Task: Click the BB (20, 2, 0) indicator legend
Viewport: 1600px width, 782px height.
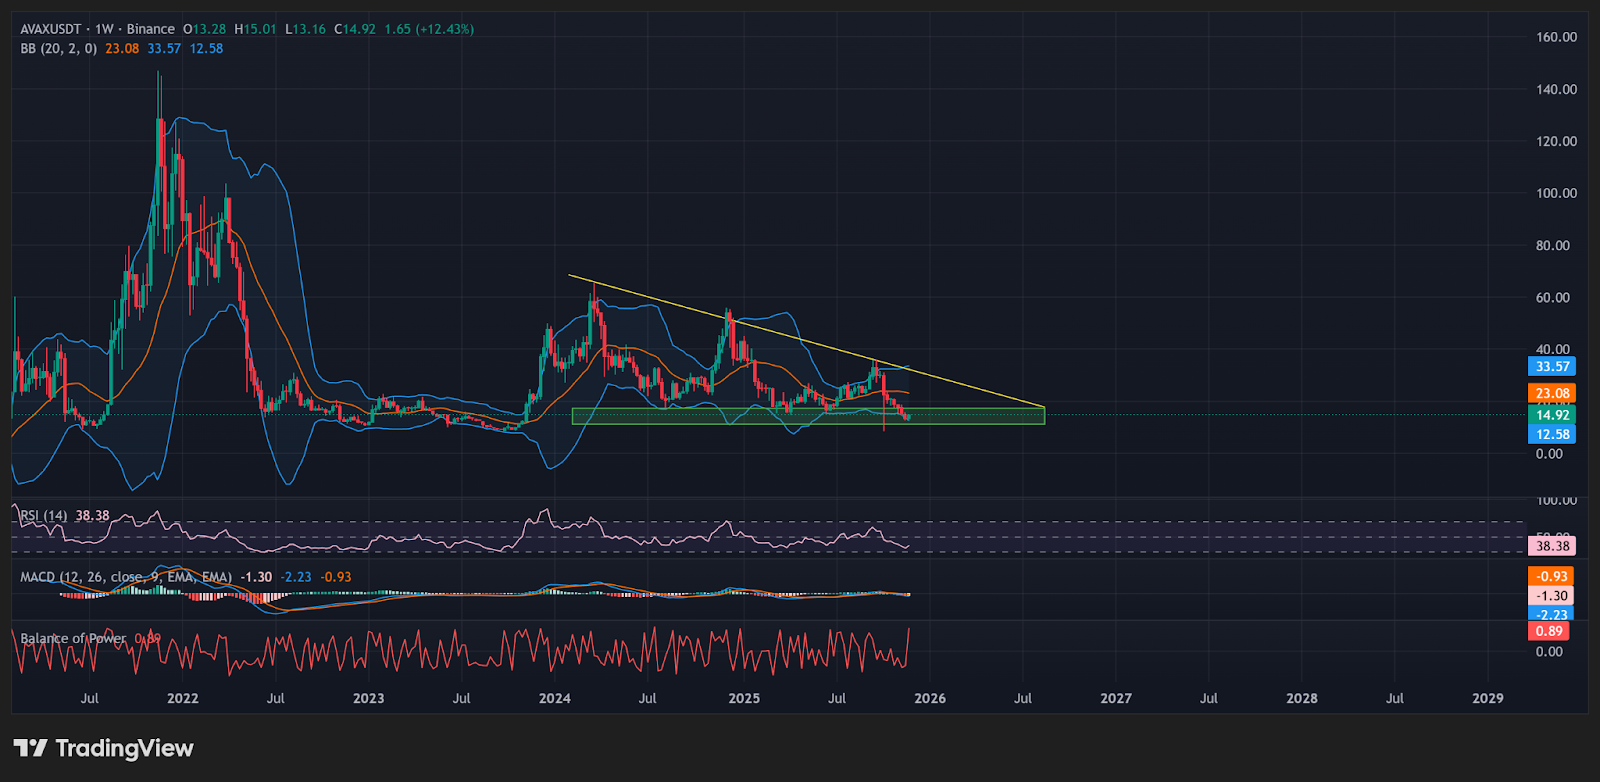Action: pyautogui.click(x=58, y=48)
